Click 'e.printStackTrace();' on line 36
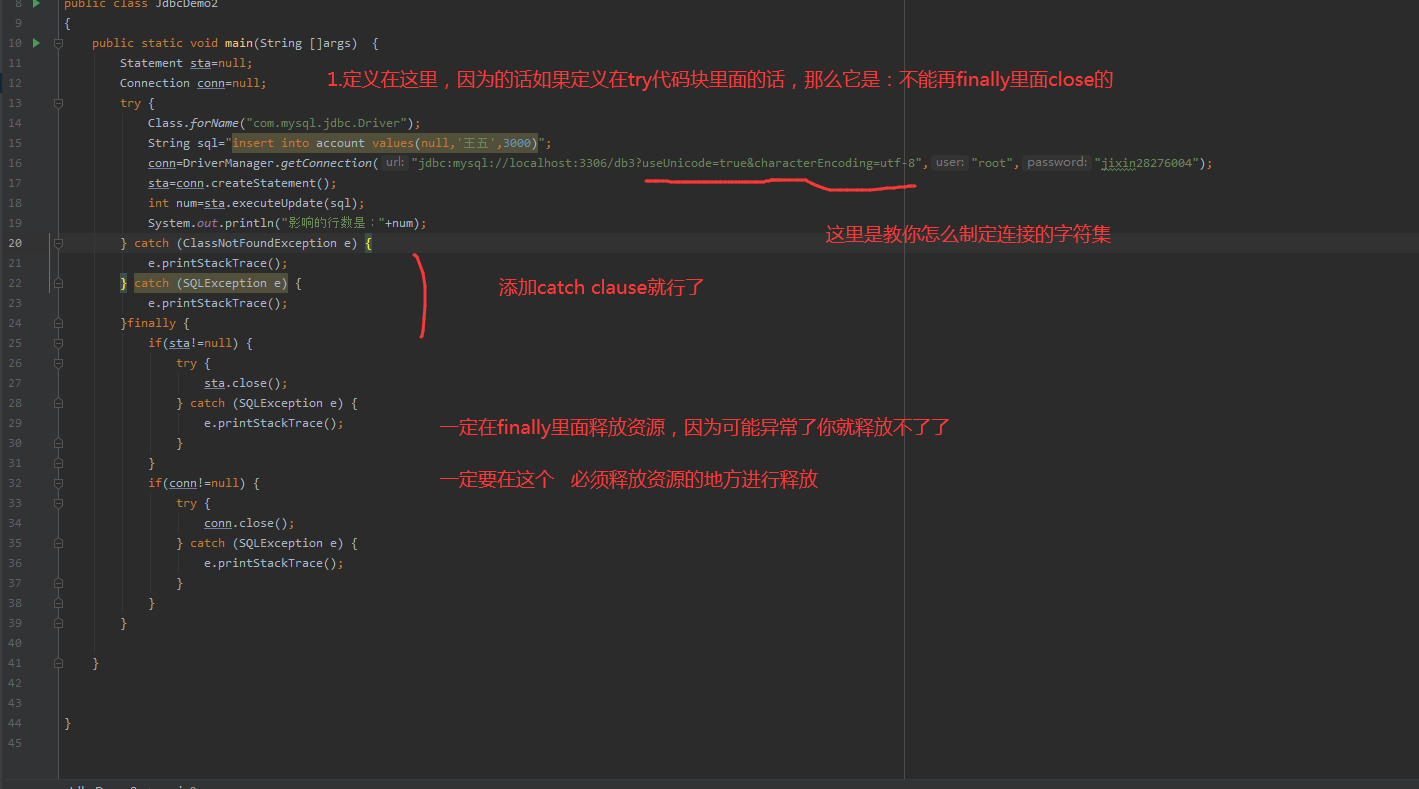The width and height of the screenshot is (1419, 789). tap(274, 563)
